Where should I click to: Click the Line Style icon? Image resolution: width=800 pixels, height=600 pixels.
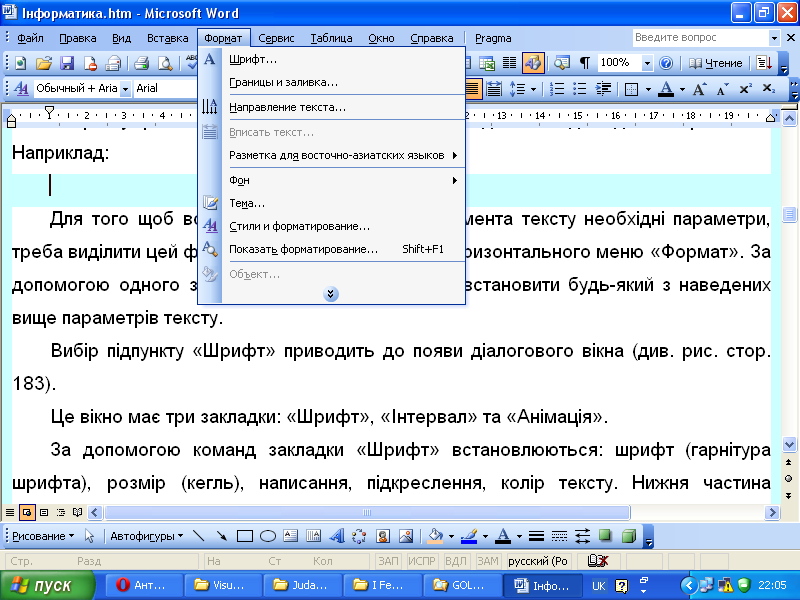(x=536, y=536)
